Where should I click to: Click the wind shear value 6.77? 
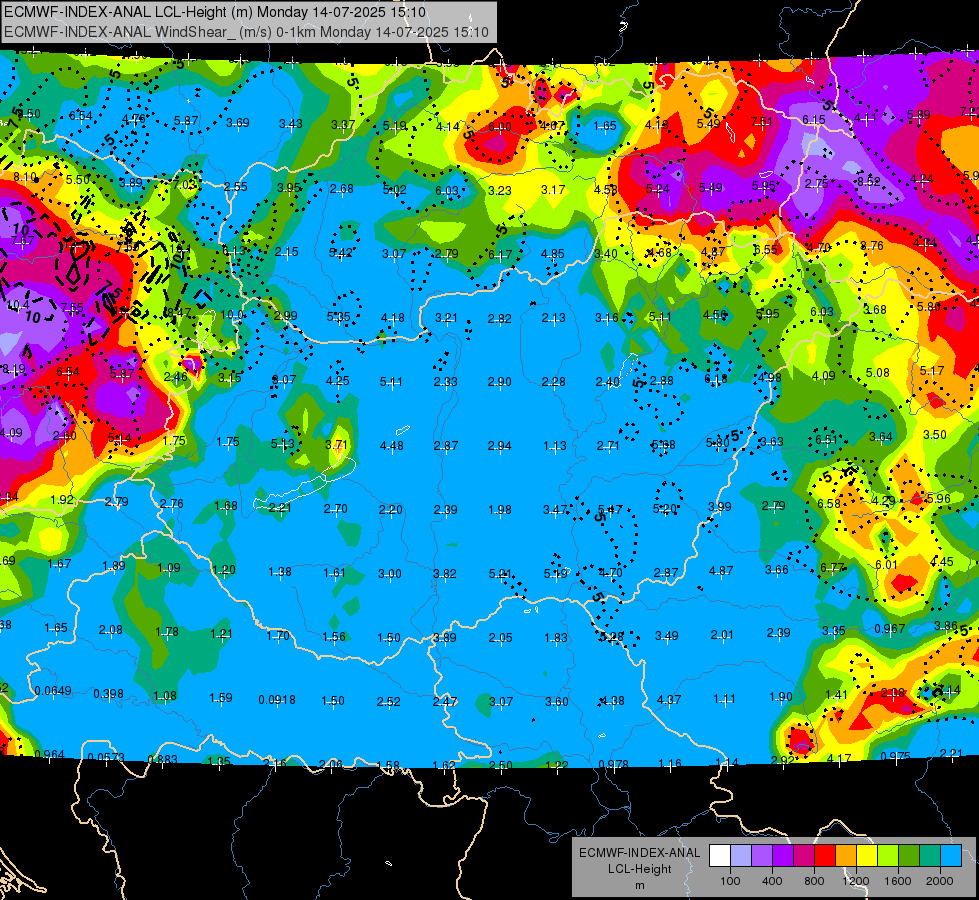[x=832, y=567]
